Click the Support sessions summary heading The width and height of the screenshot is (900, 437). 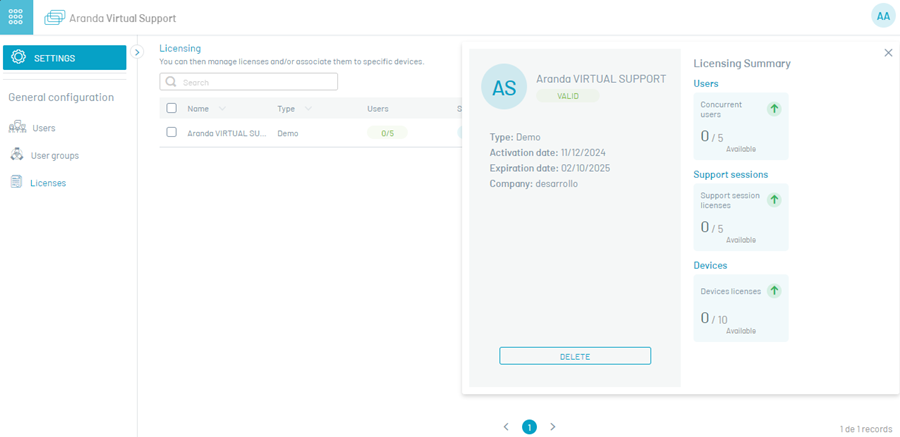point(730,175)
